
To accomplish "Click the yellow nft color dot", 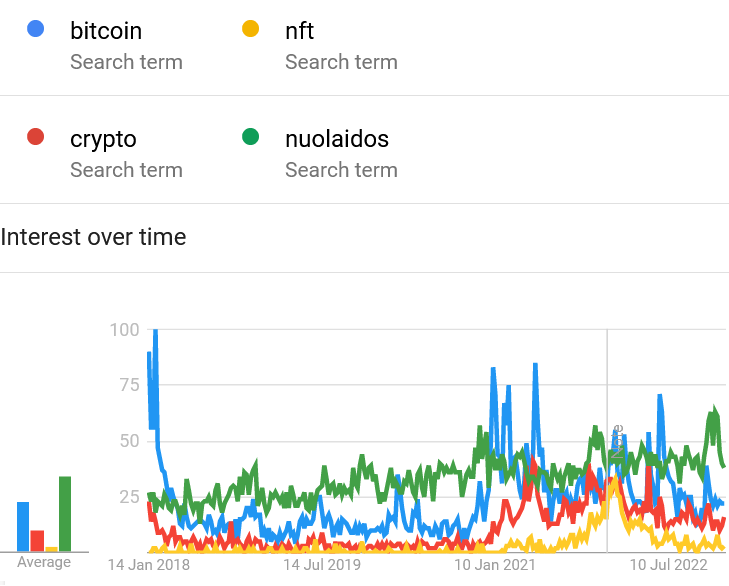I will coord(250,29).
